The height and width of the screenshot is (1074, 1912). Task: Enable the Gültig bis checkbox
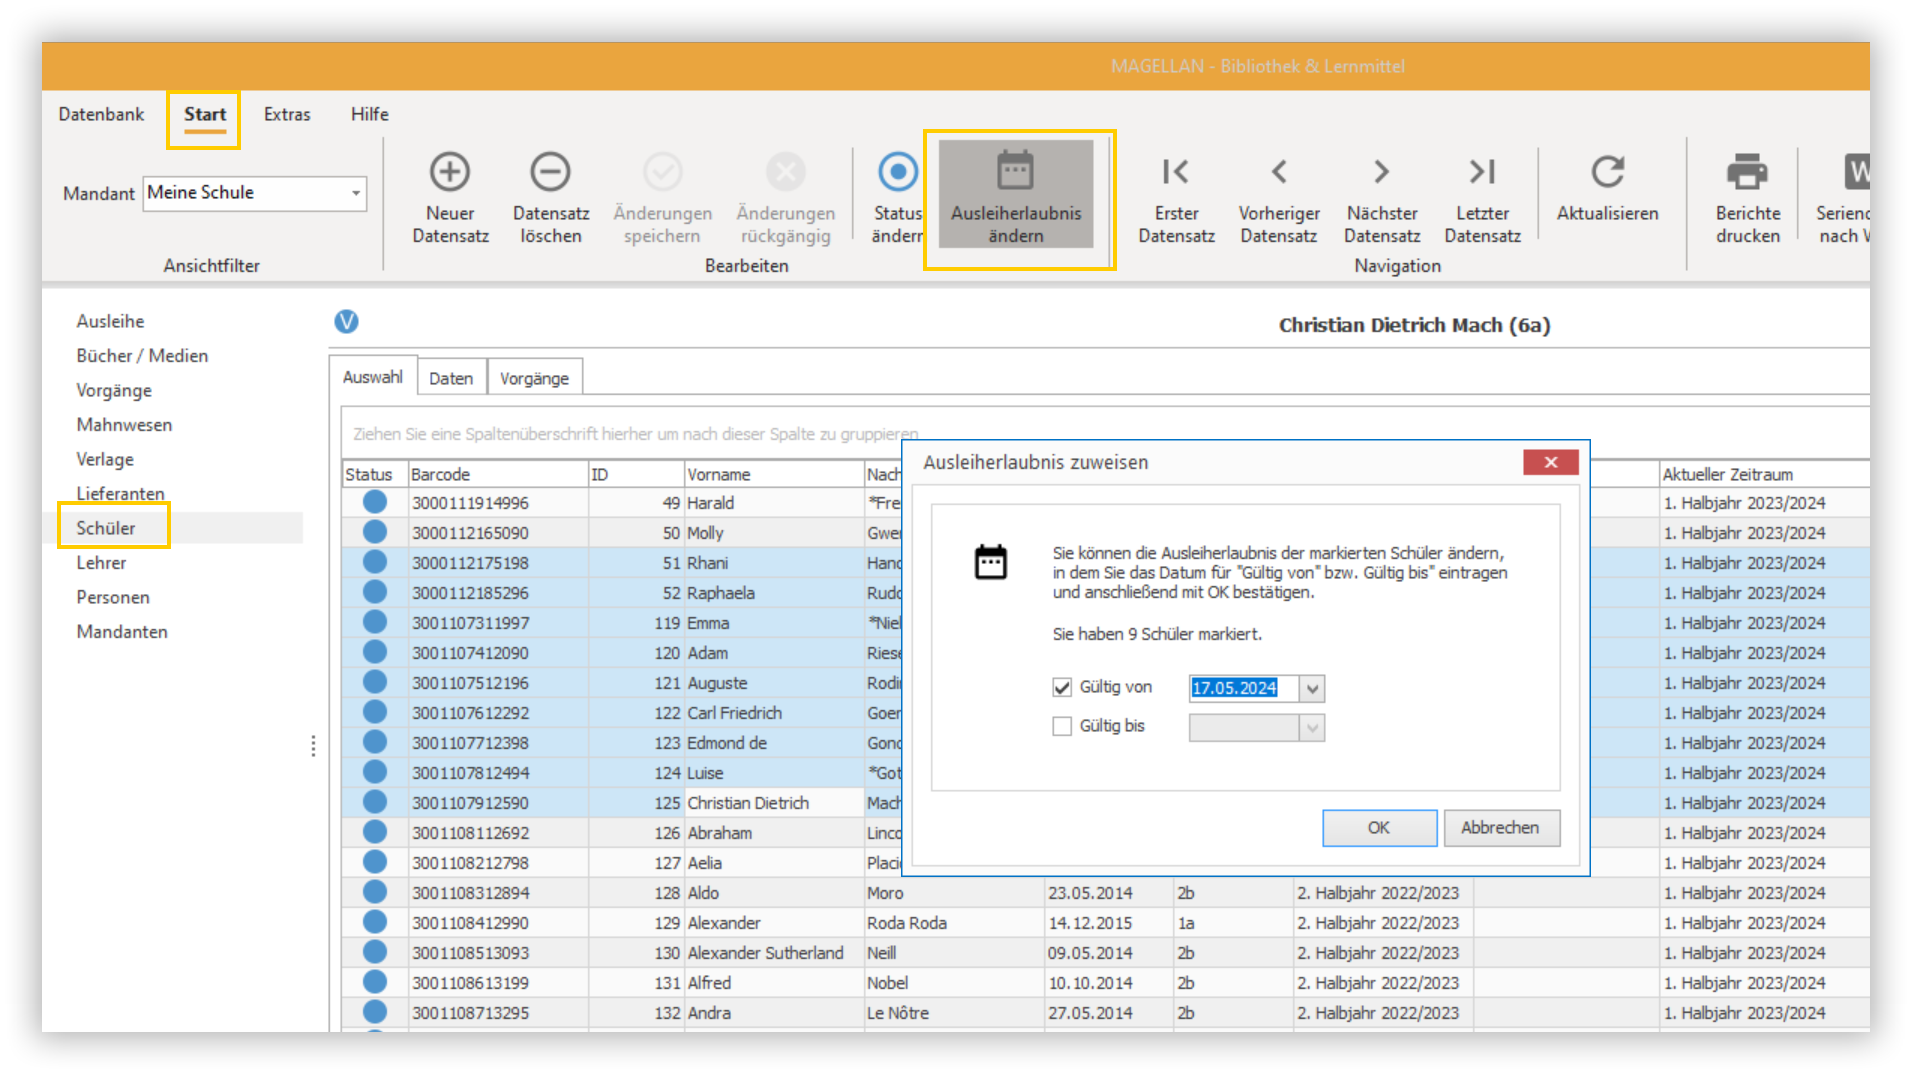[1062, 726]
